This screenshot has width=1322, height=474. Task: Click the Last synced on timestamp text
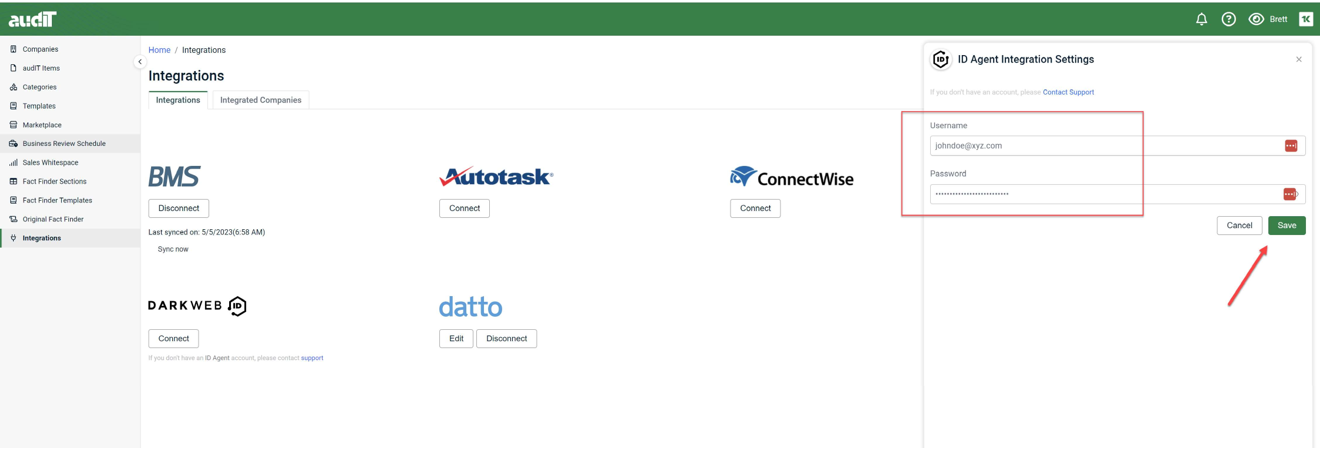(207, 232)
